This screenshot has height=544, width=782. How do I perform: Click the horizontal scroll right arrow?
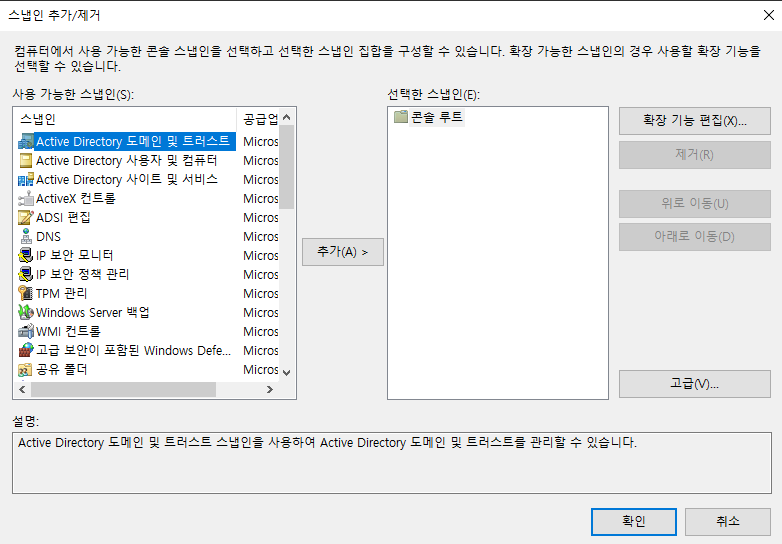pos(270,389)
